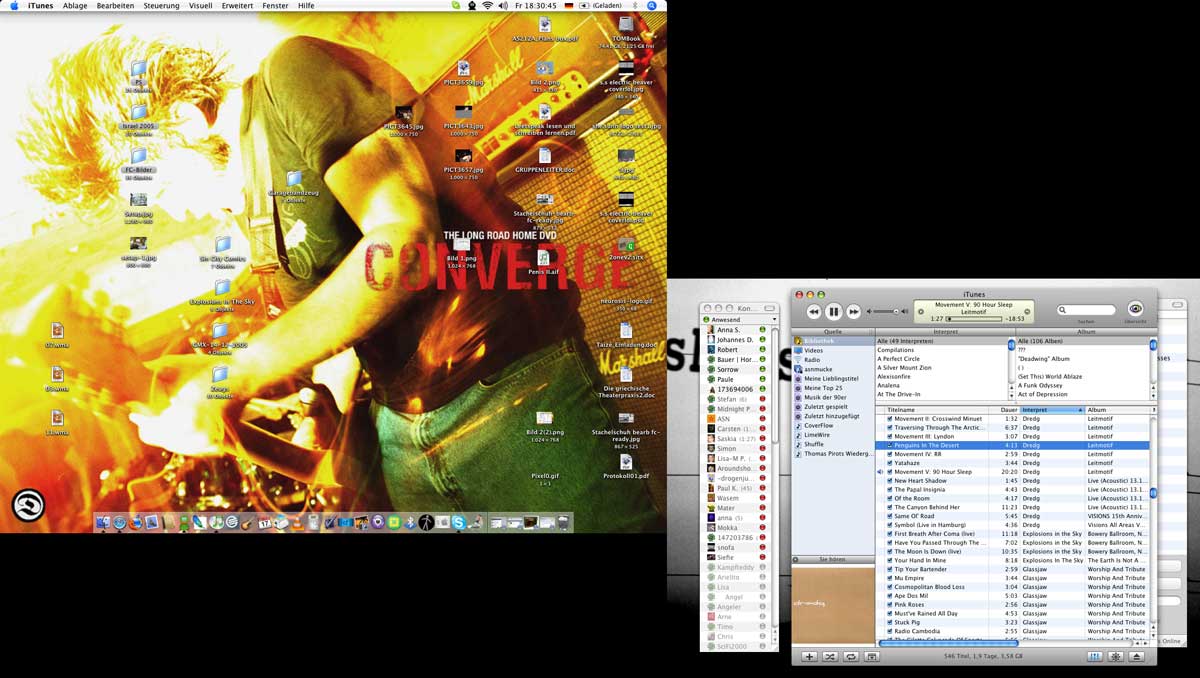Click the Wi-Fi icon in menu bar

click(488, 6)
